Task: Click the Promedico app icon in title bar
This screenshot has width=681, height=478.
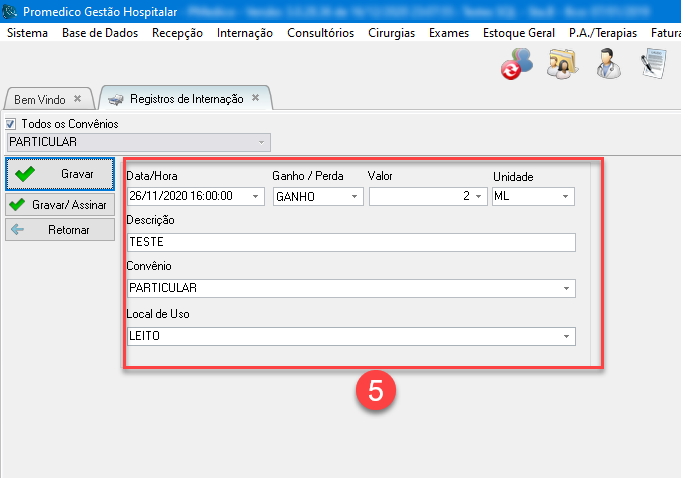Action: 10,11
